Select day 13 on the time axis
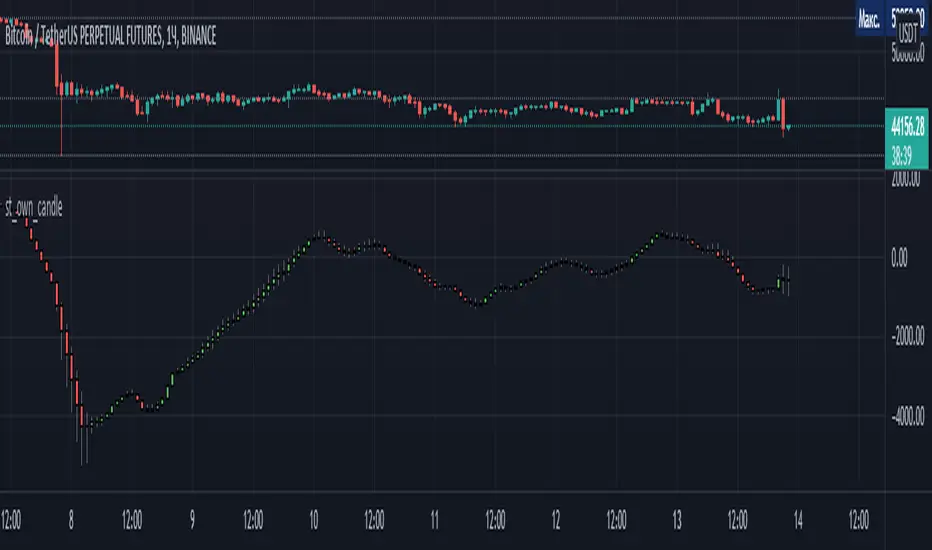 677,521
